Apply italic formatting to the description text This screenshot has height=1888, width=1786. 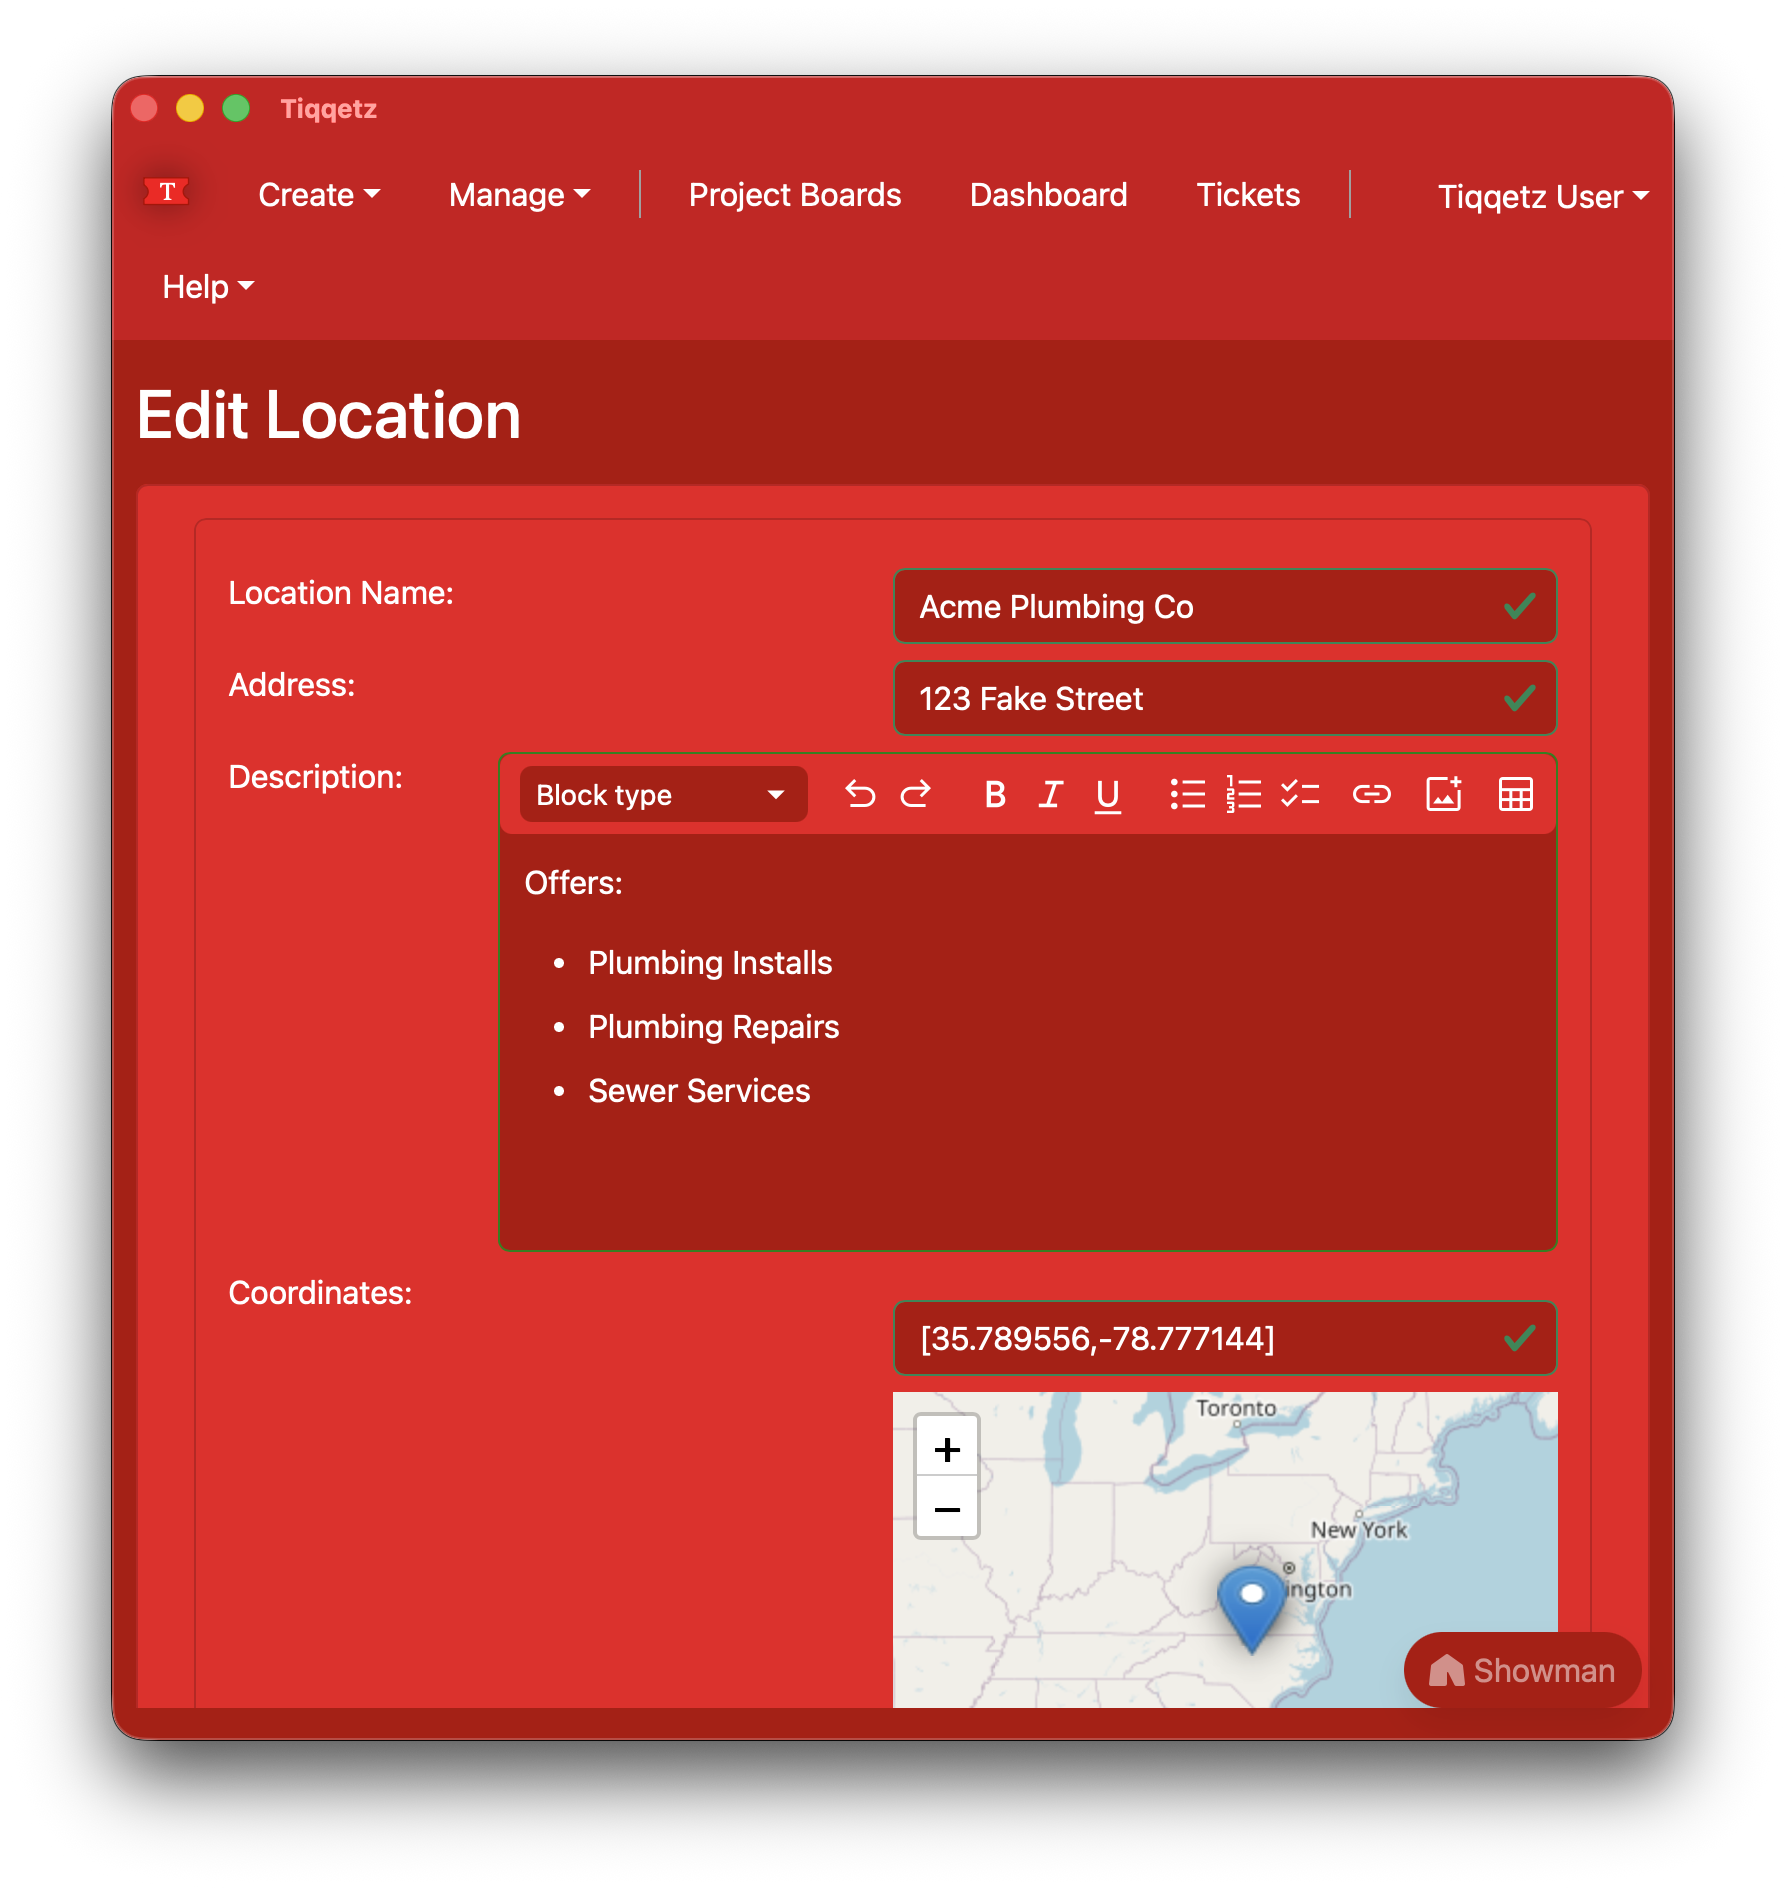tap(1050, 794)
